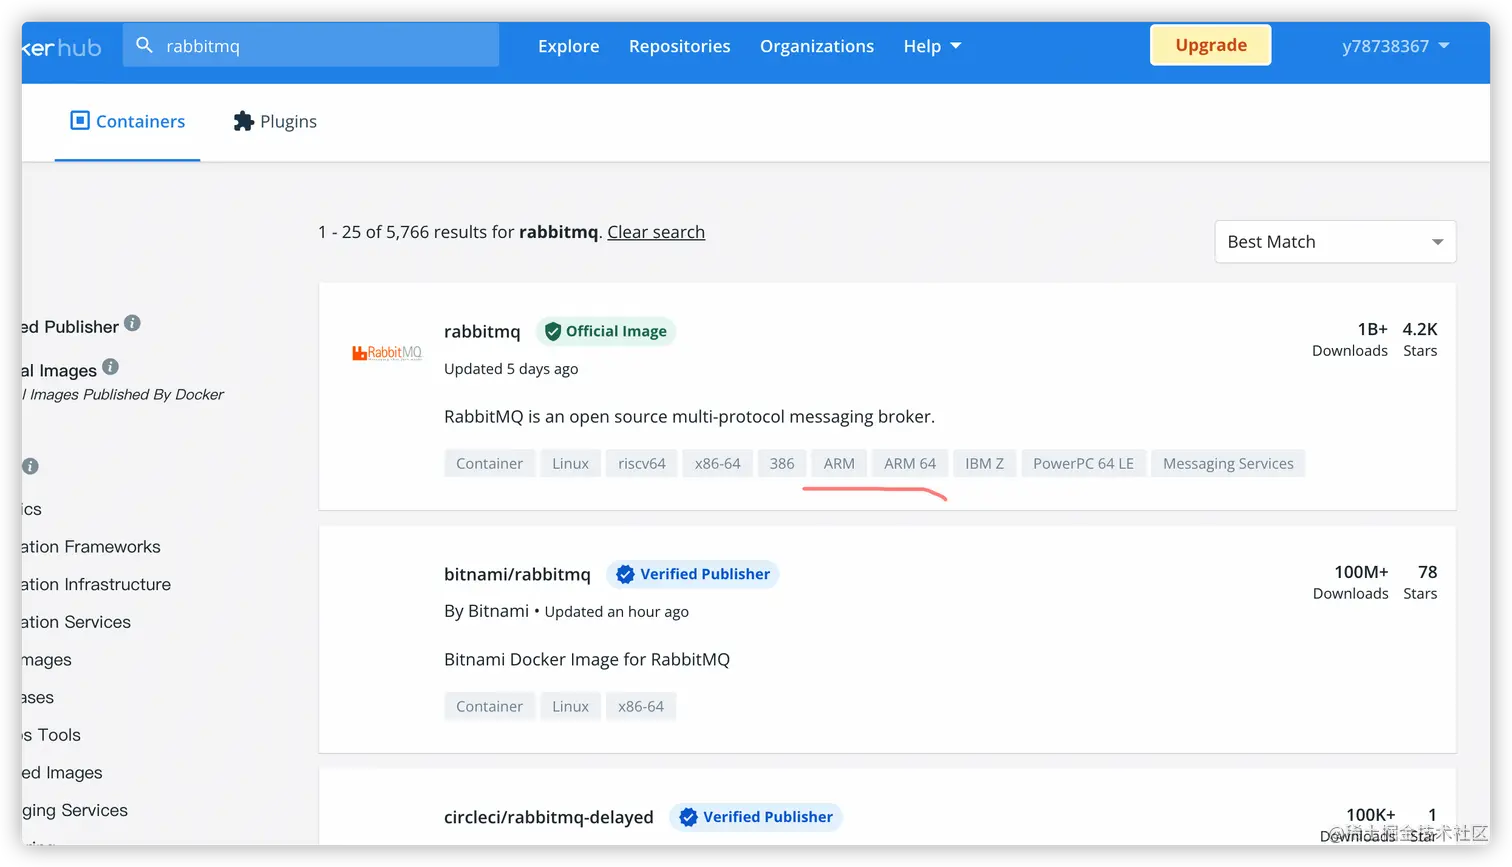This screenshot has width=1512, height=867.
Task: Click the info icon above the categories list
Action: click(30, 466)
